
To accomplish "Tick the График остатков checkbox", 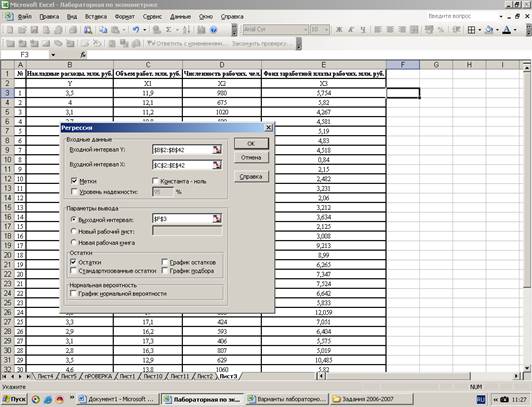I will 165,262.
